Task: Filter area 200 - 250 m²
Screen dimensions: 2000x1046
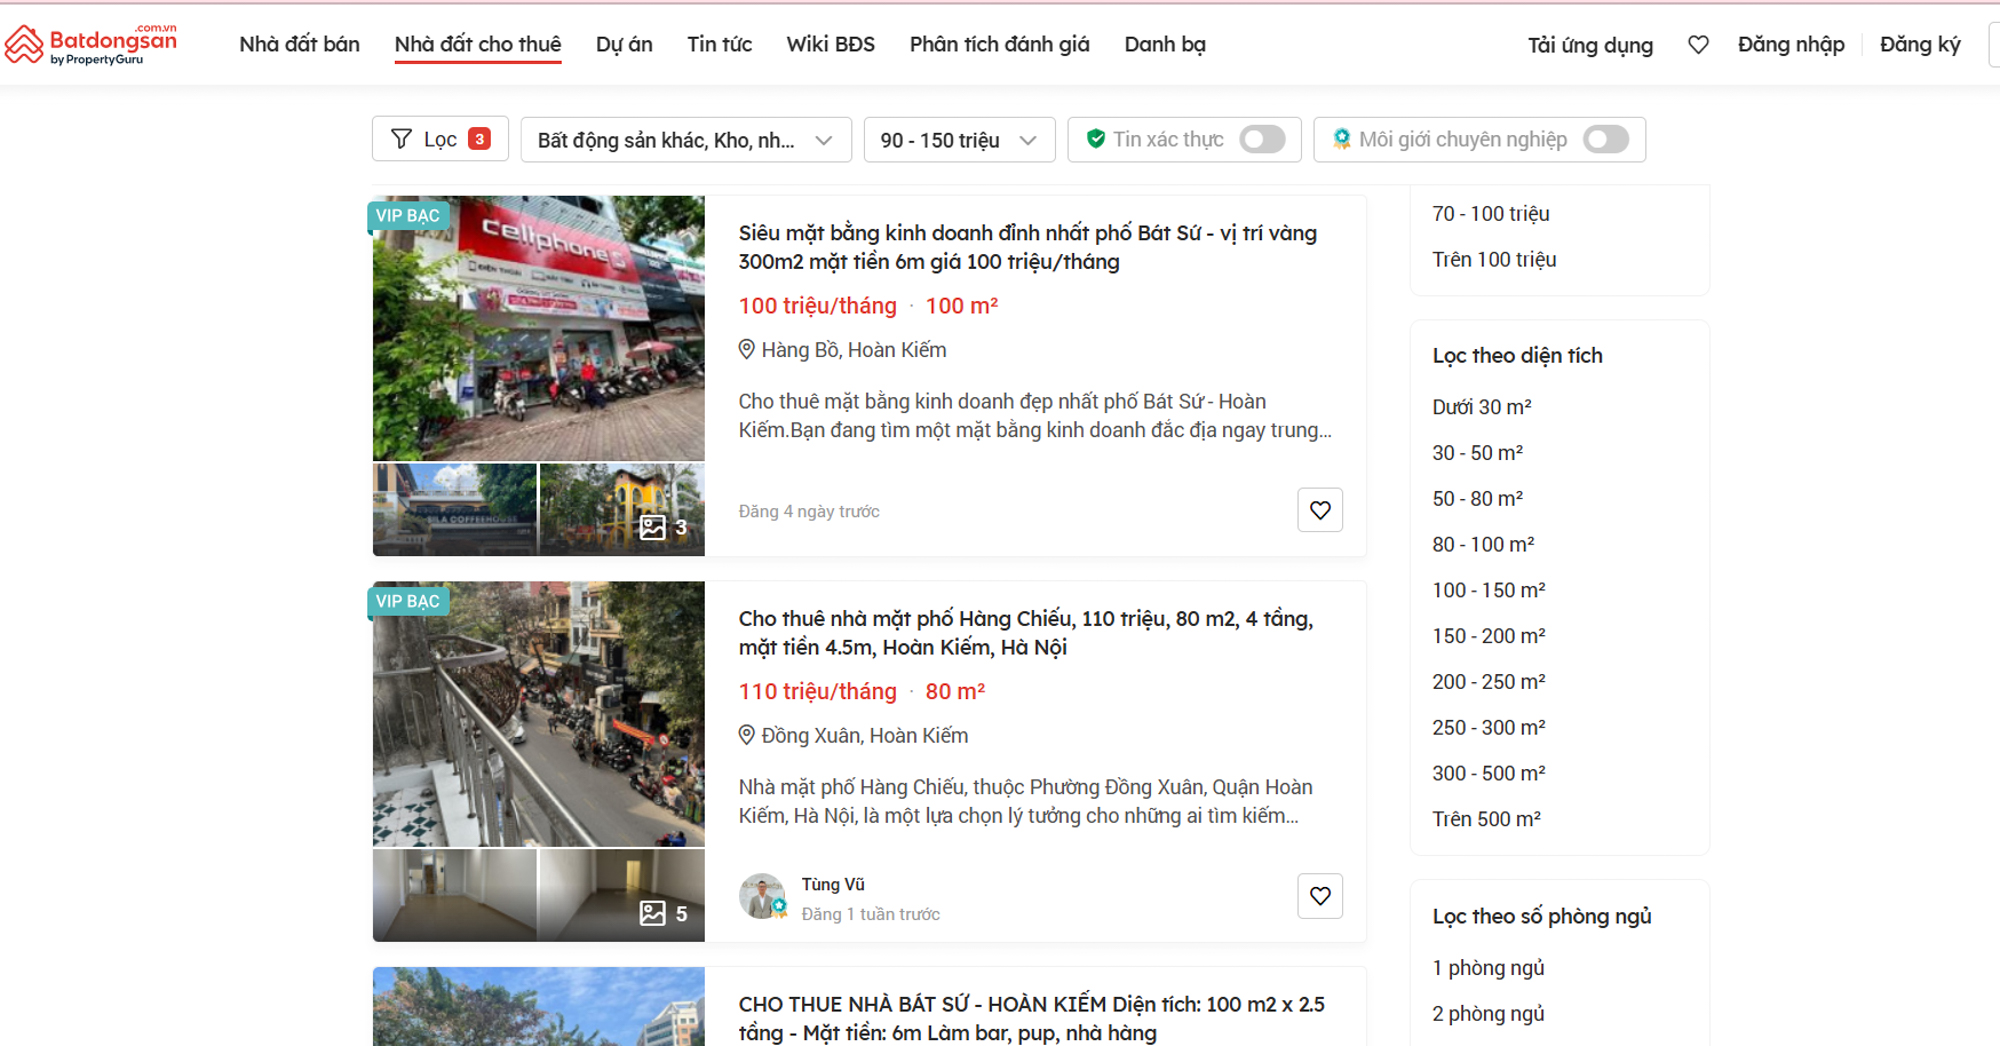Action: click(x=1488, y=682)
